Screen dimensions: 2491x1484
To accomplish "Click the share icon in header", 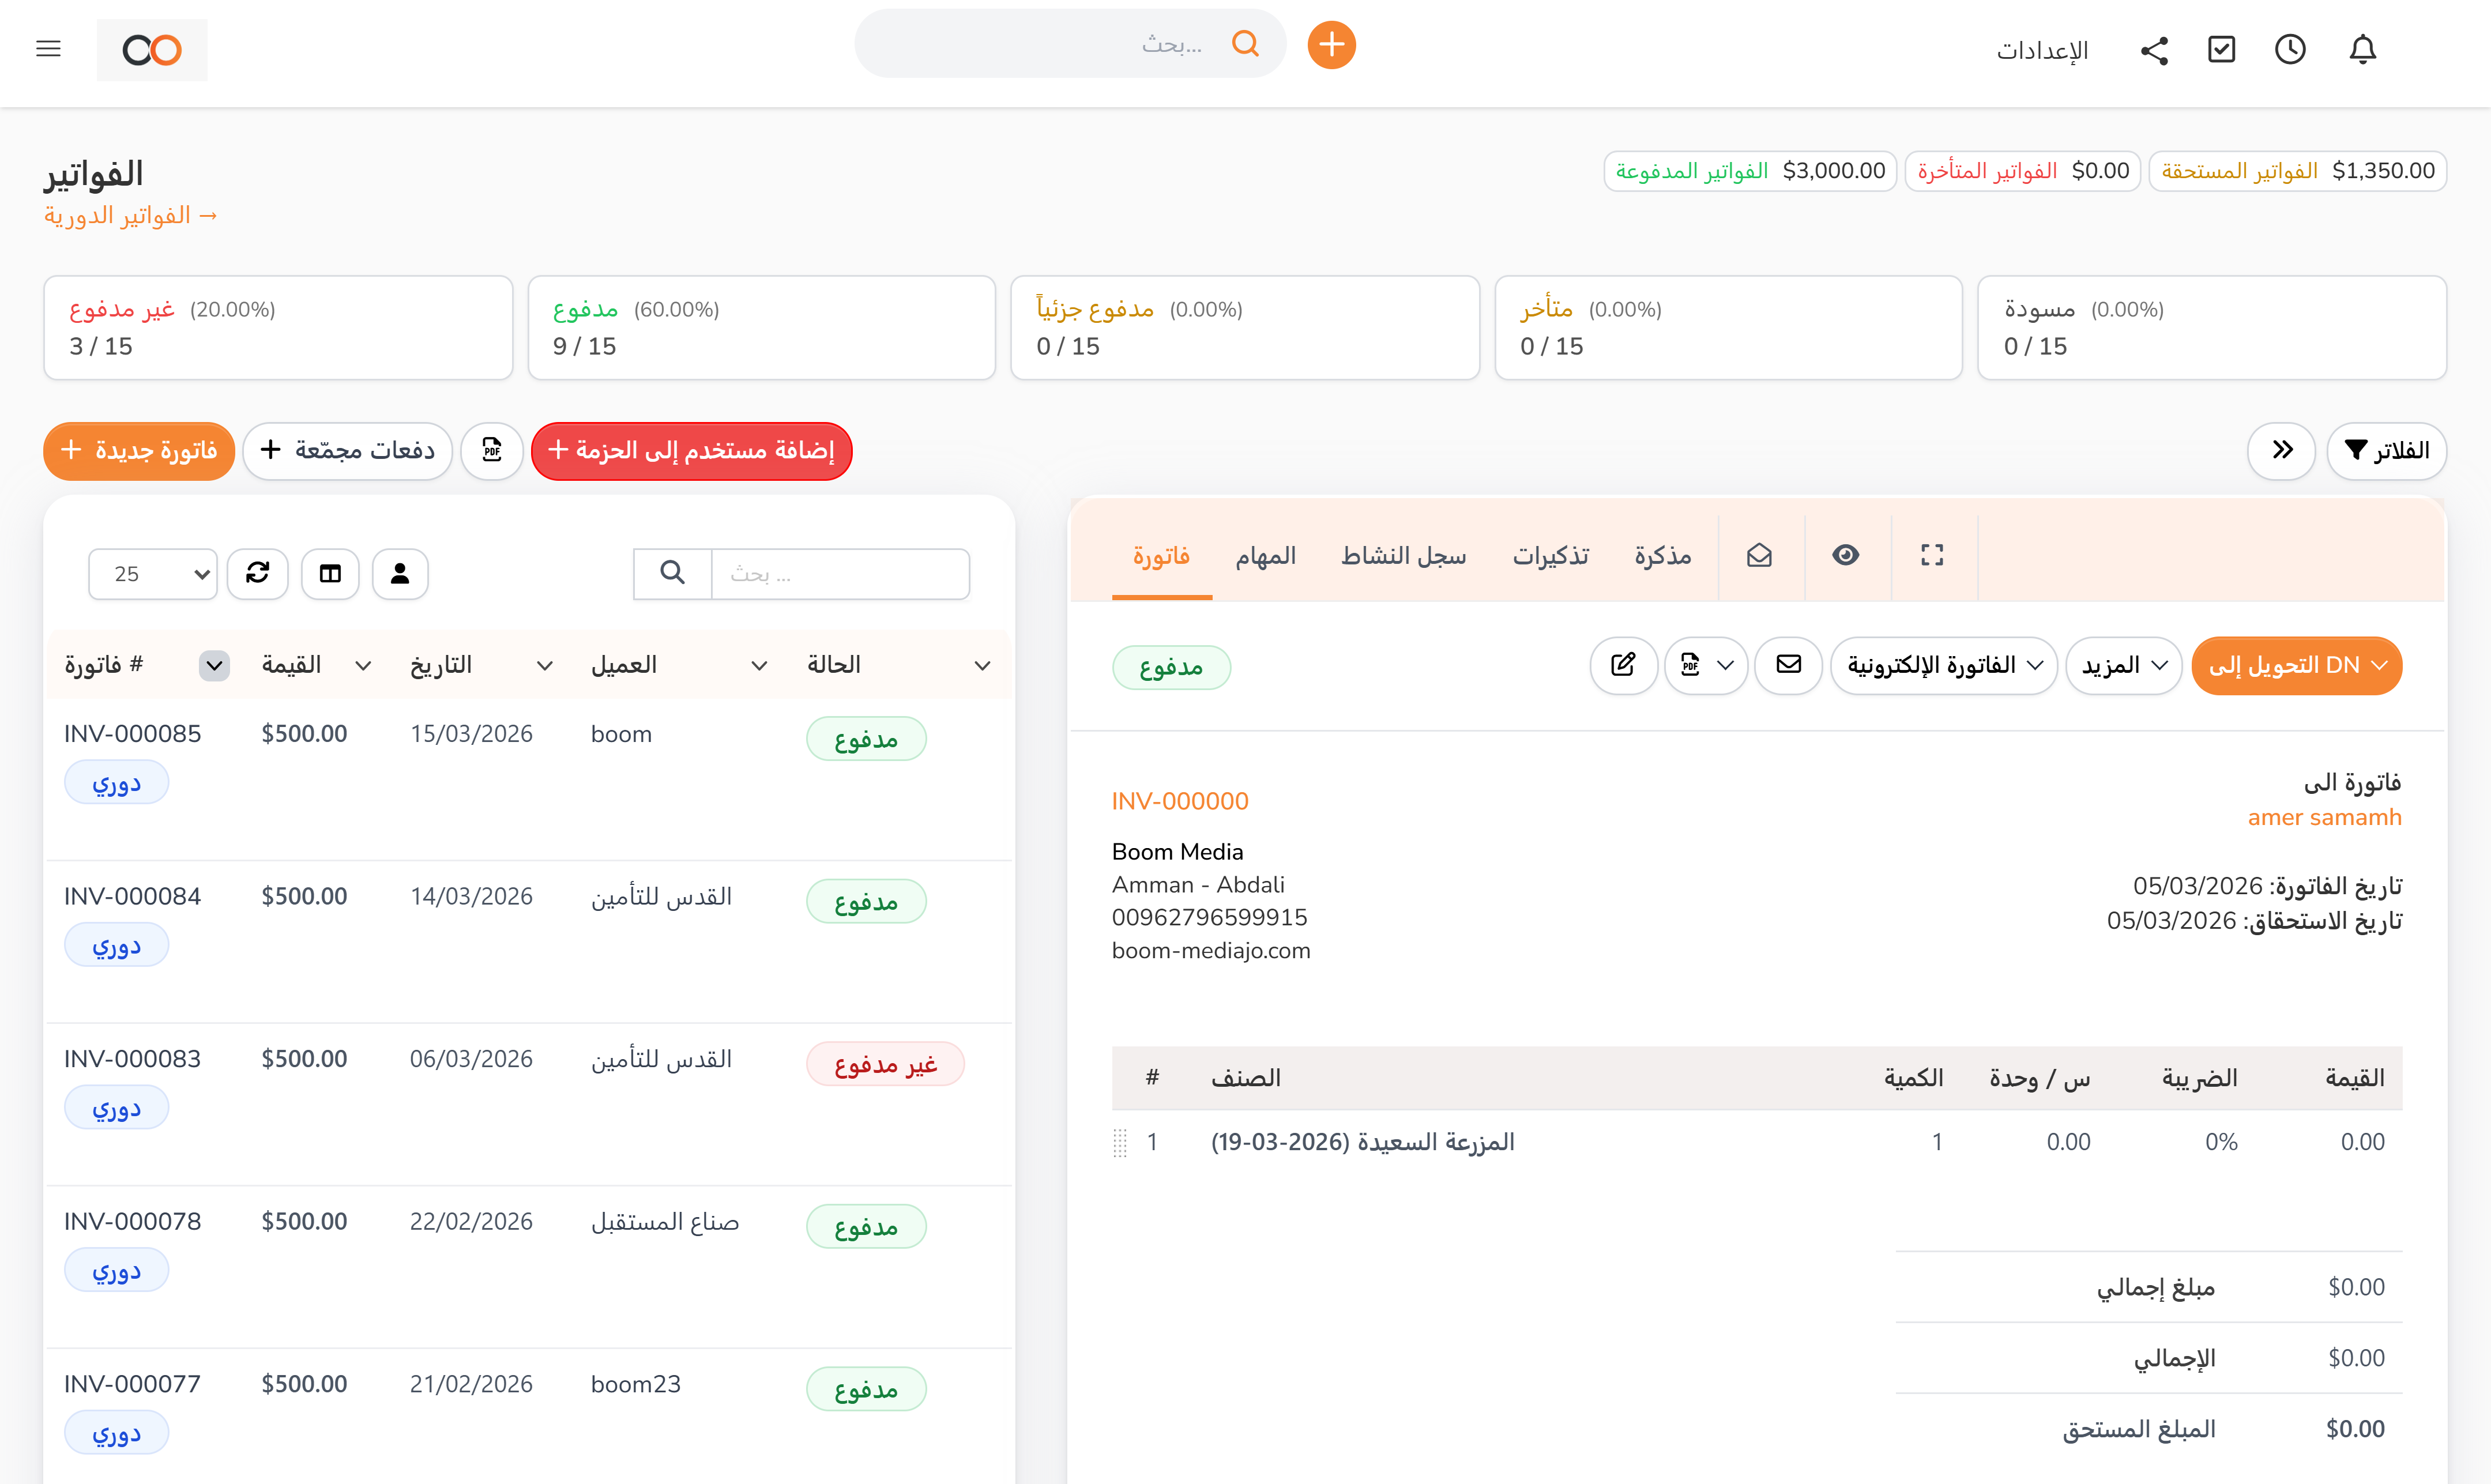I will (2154, 50).
